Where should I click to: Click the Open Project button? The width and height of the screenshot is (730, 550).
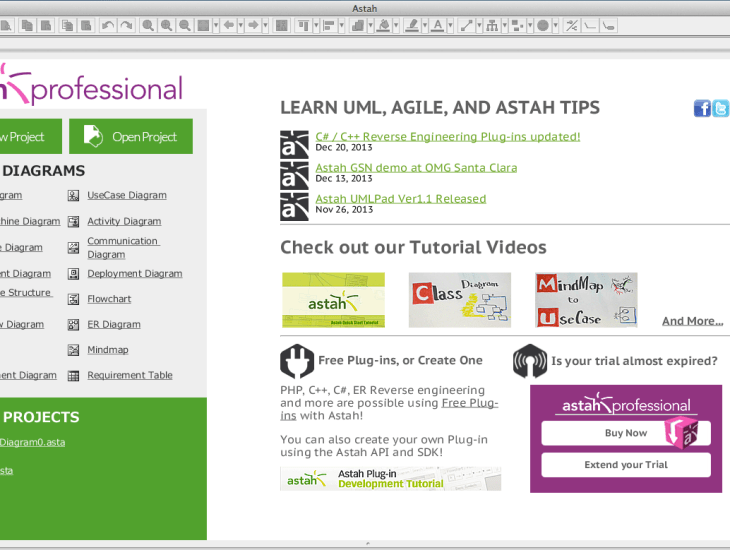coord(130,137)
